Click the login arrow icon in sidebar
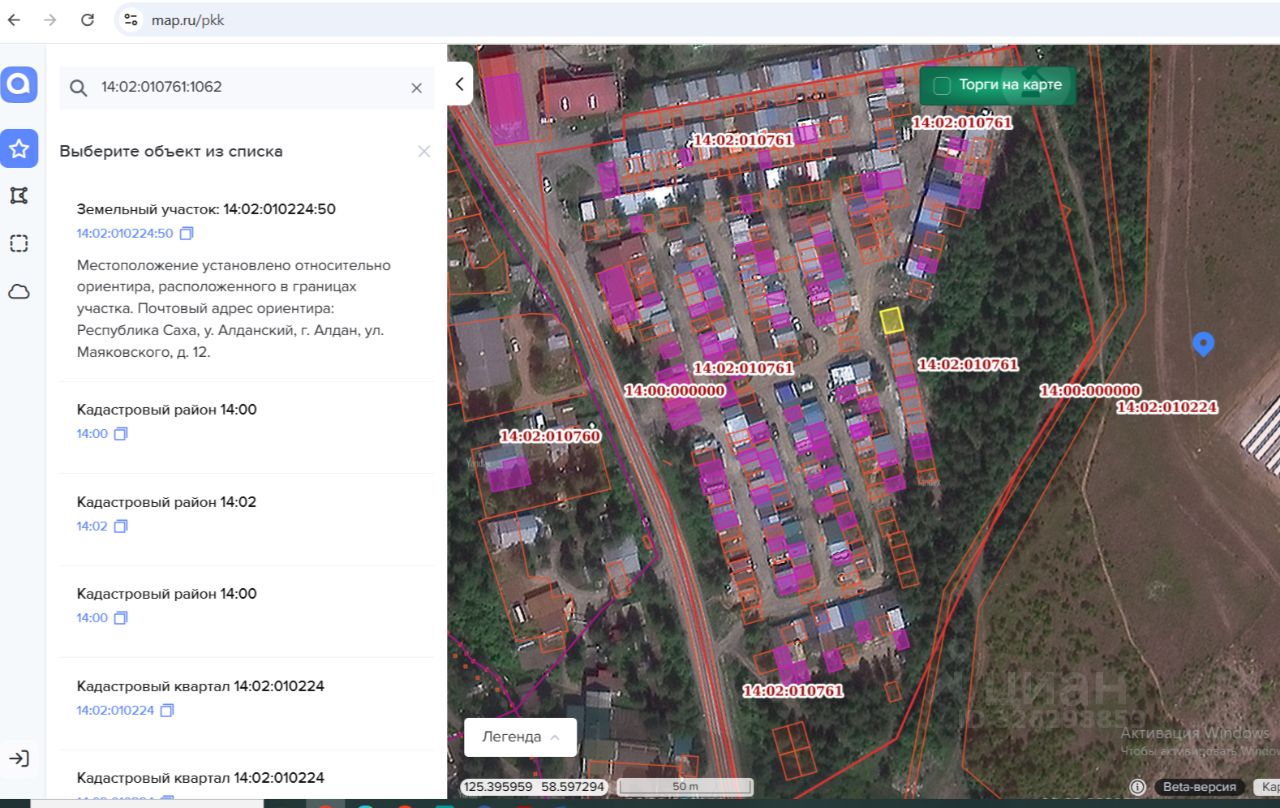 (19, 759)
